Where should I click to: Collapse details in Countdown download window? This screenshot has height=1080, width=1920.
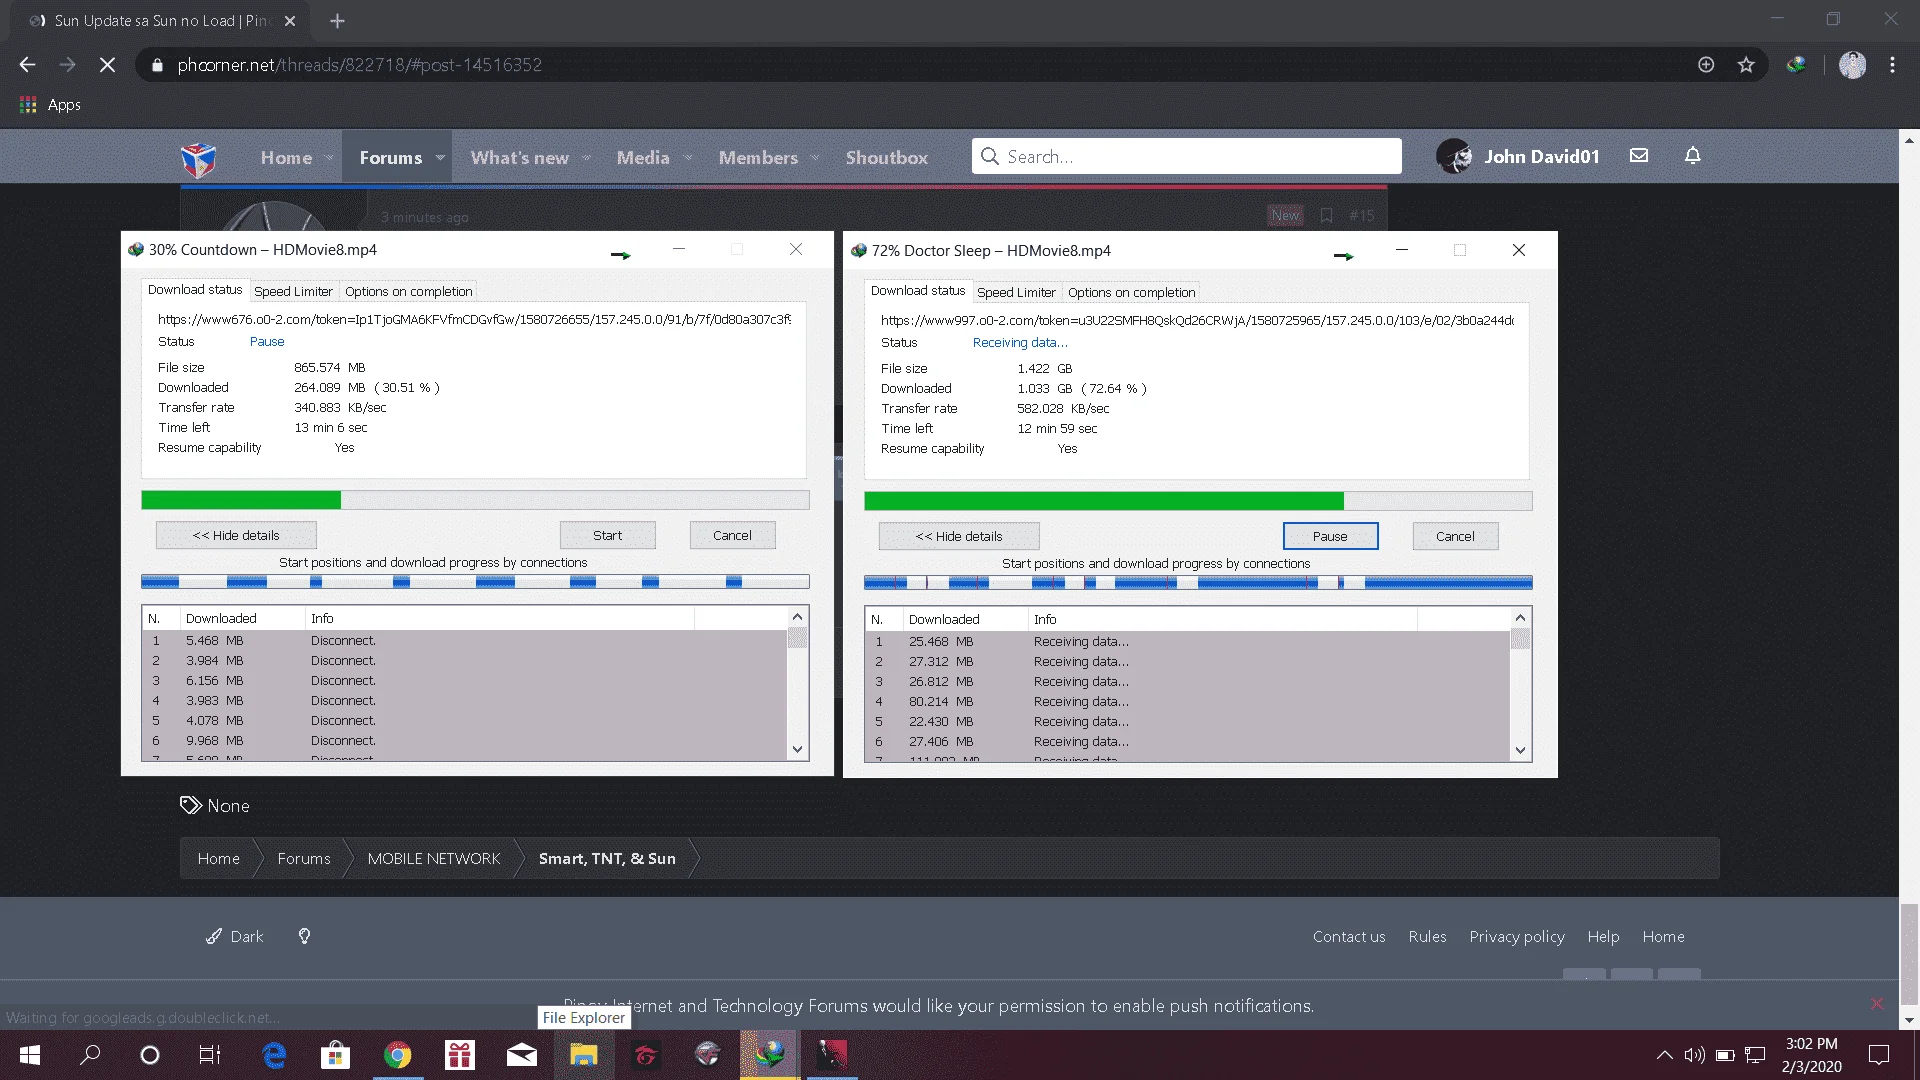[236, 535]
